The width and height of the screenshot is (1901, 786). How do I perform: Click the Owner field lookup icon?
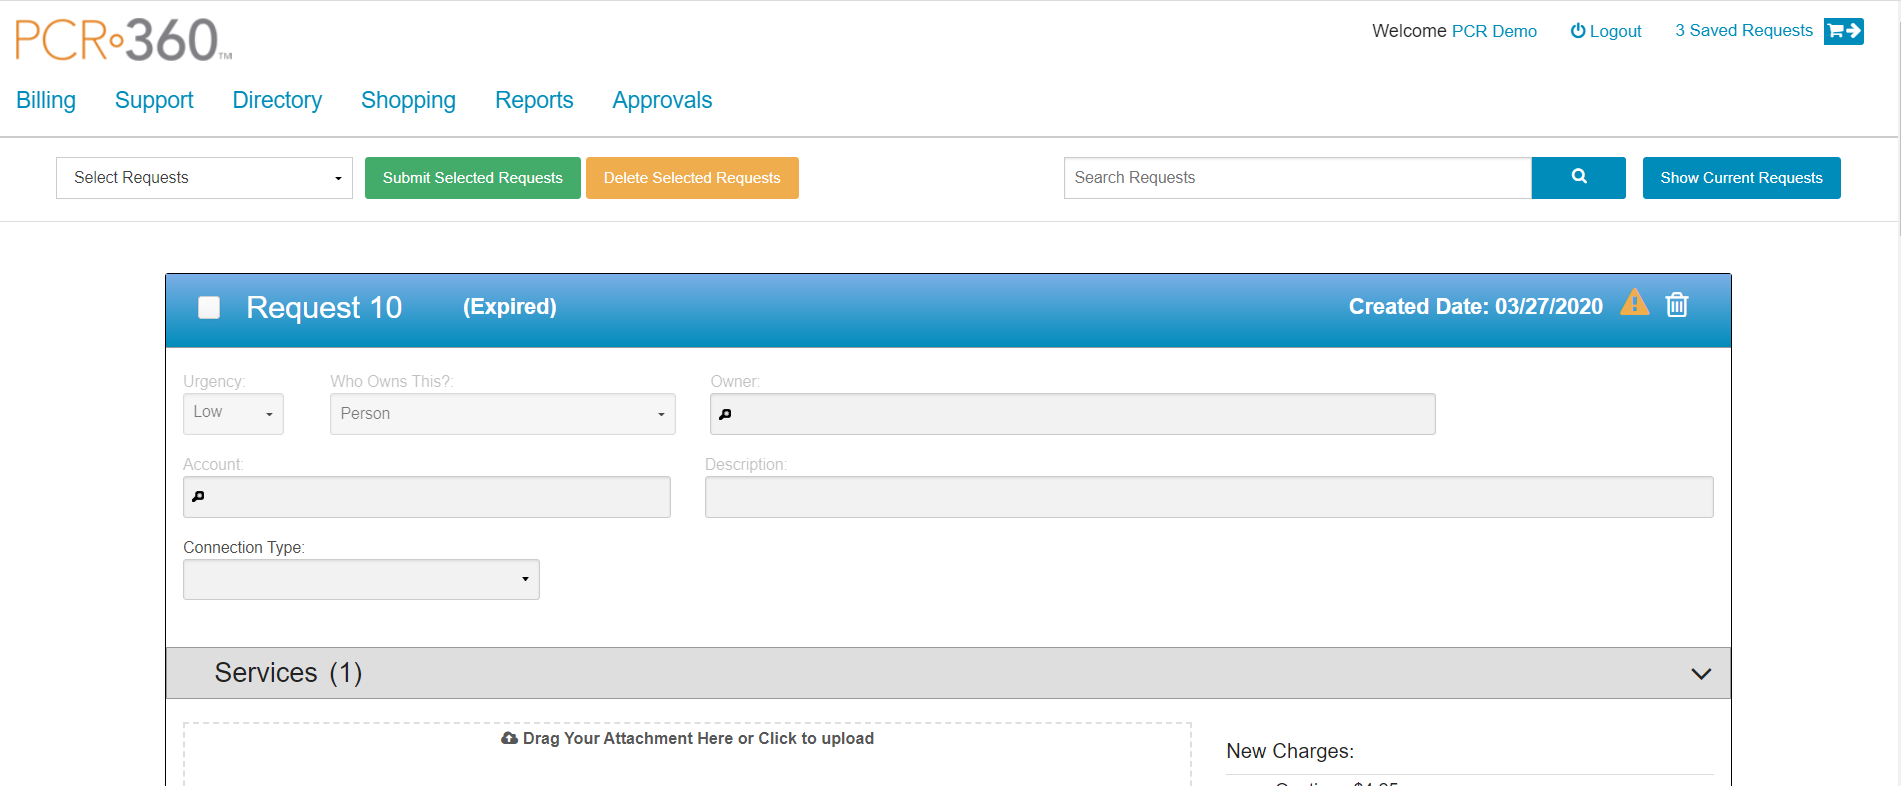726,414
